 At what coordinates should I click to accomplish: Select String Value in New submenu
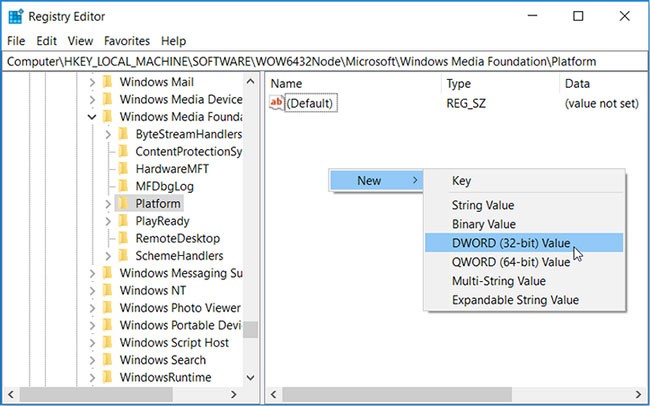(483, 205)
